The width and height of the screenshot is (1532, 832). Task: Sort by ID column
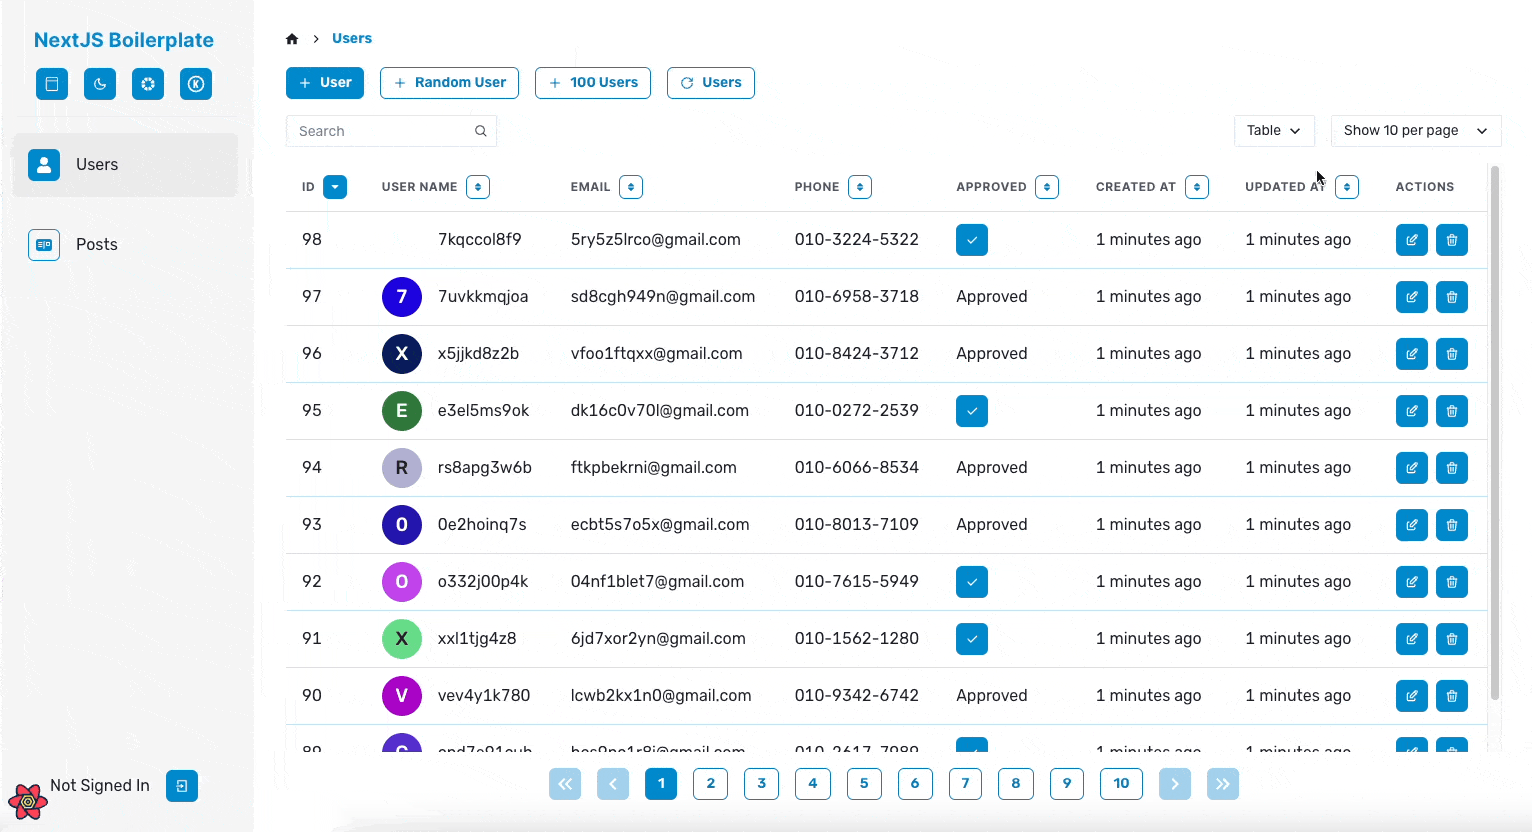point(335,187)
